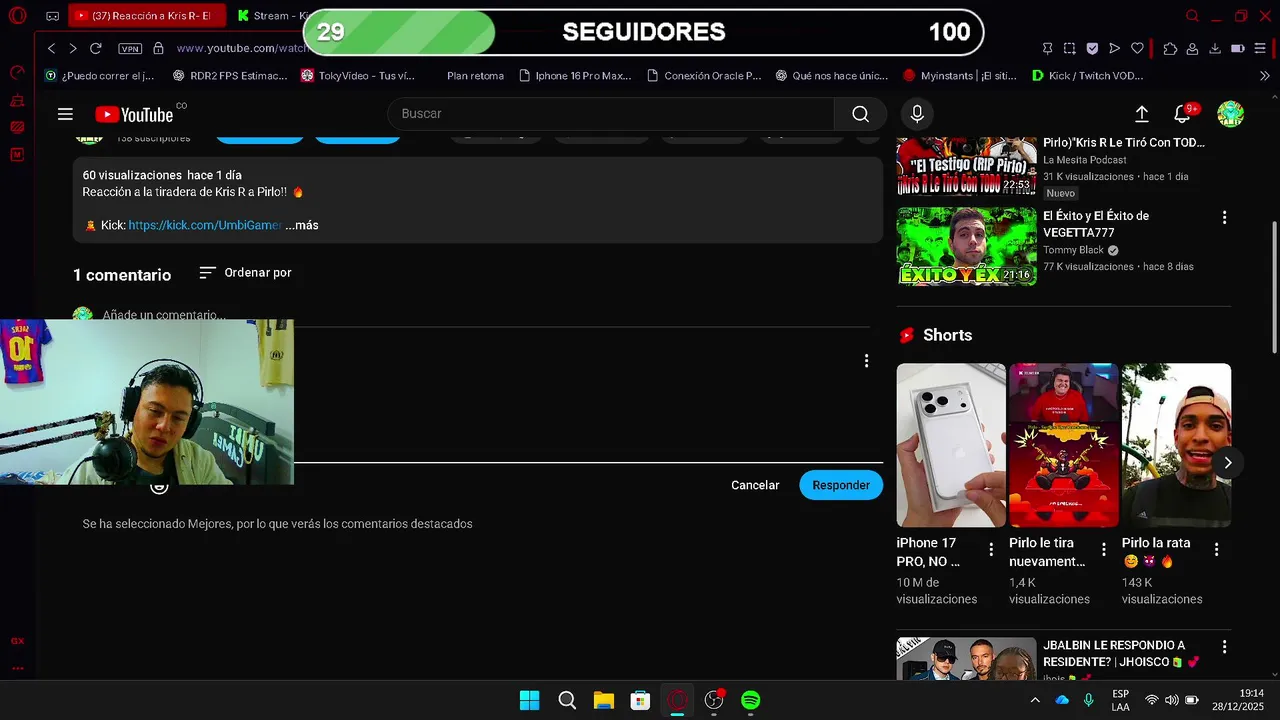The width and height of the screenshot is (1280, 720).
Task: Go to the YouTube home logo
Action: (x=135, y=114)
